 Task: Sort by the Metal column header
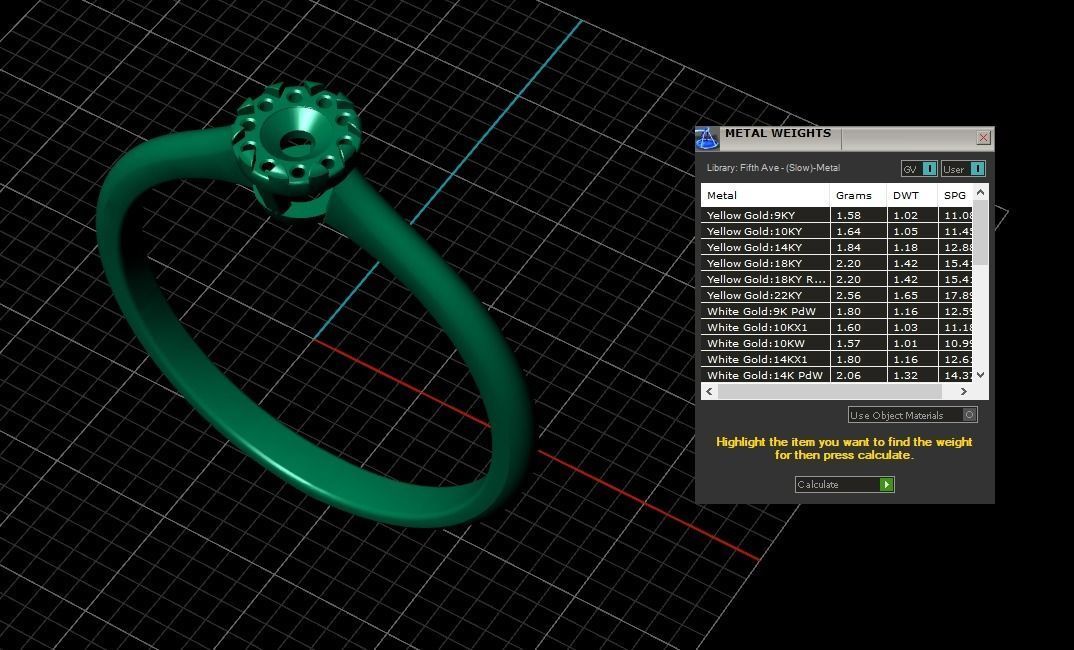(765, 195)
